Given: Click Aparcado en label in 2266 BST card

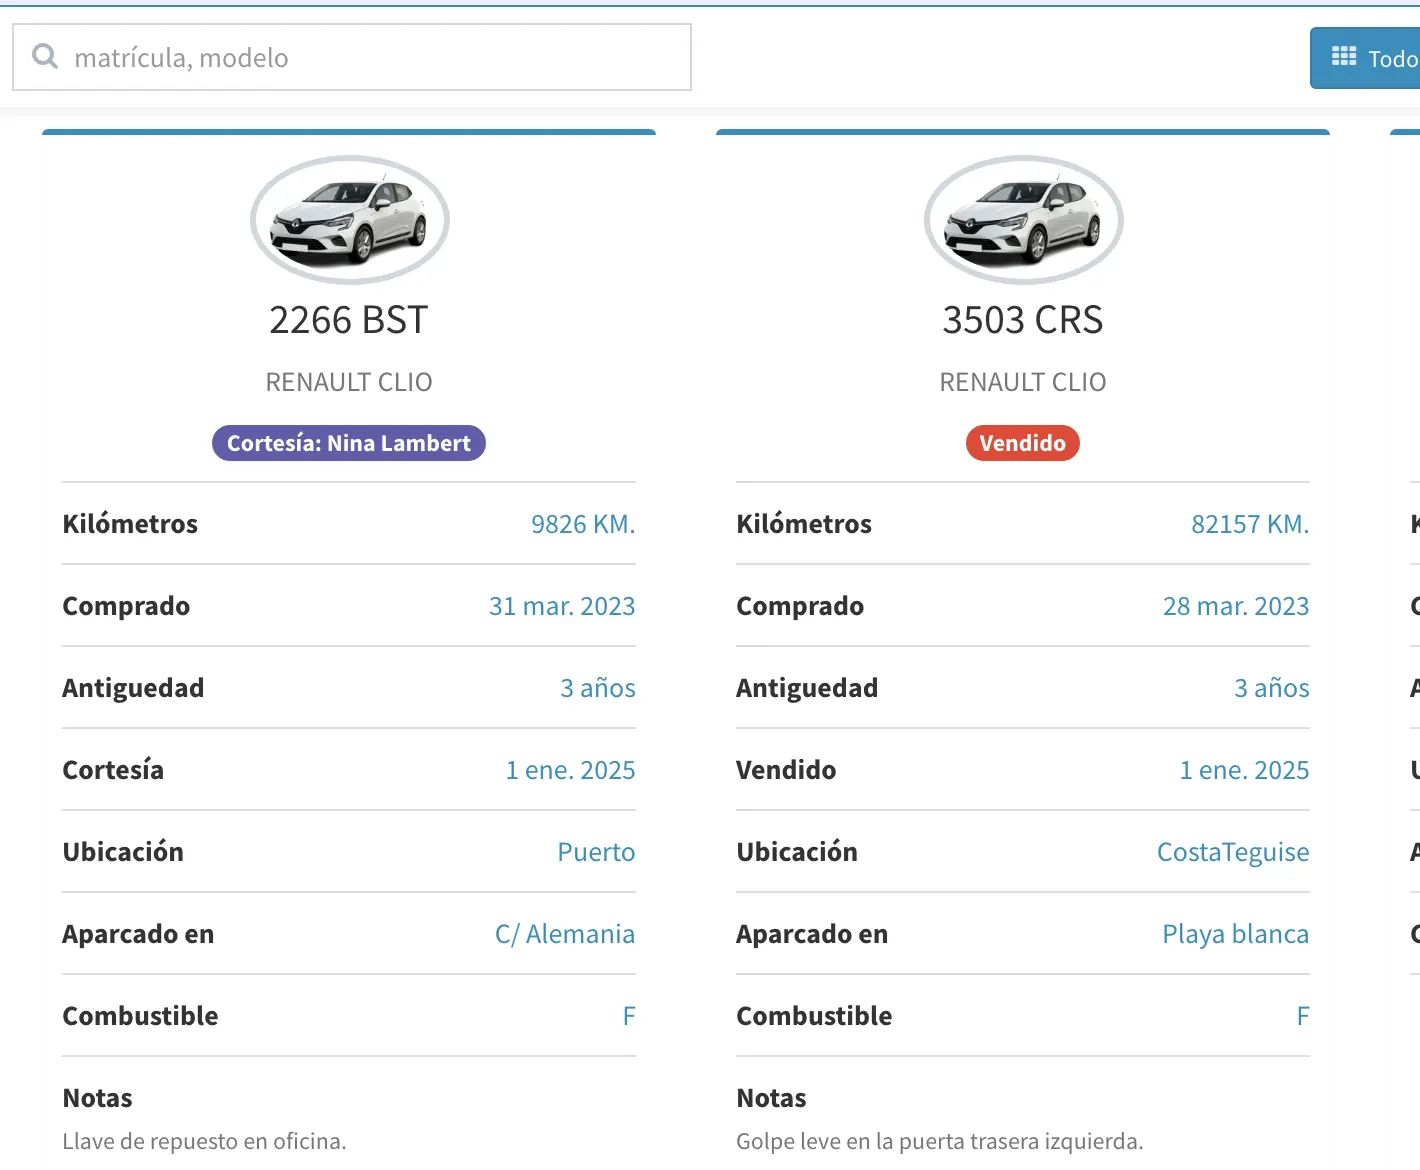Looking at the screenshot, I should point(138,934).
